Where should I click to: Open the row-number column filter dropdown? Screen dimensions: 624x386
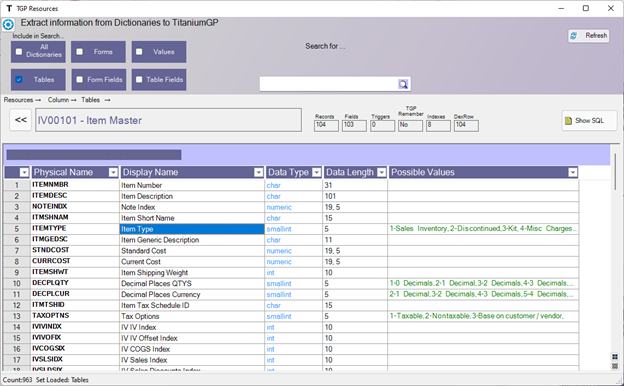(x=24, y=172)
